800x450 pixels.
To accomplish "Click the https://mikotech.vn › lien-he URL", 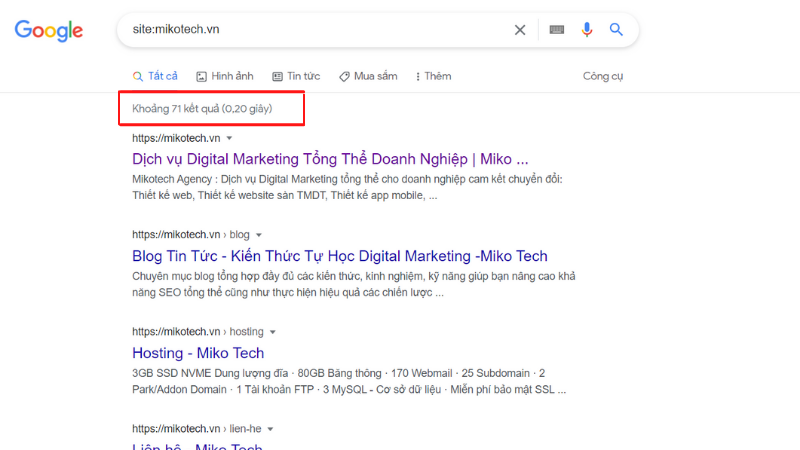I will pos(196,429).
